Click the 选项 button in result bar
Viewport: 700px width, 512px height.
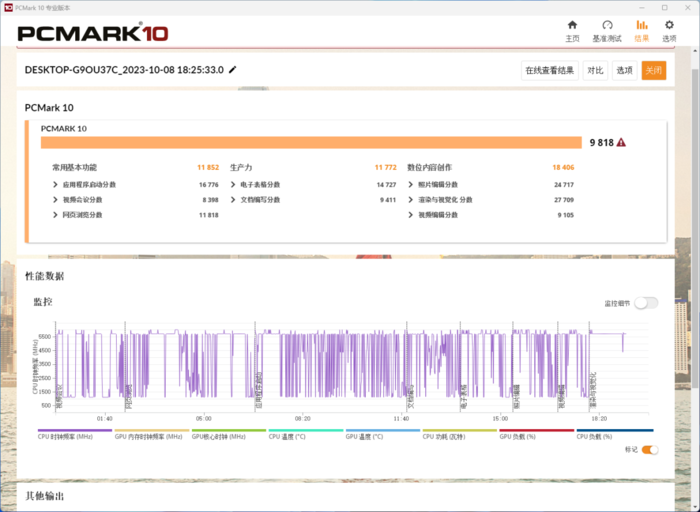coord(625,71)
